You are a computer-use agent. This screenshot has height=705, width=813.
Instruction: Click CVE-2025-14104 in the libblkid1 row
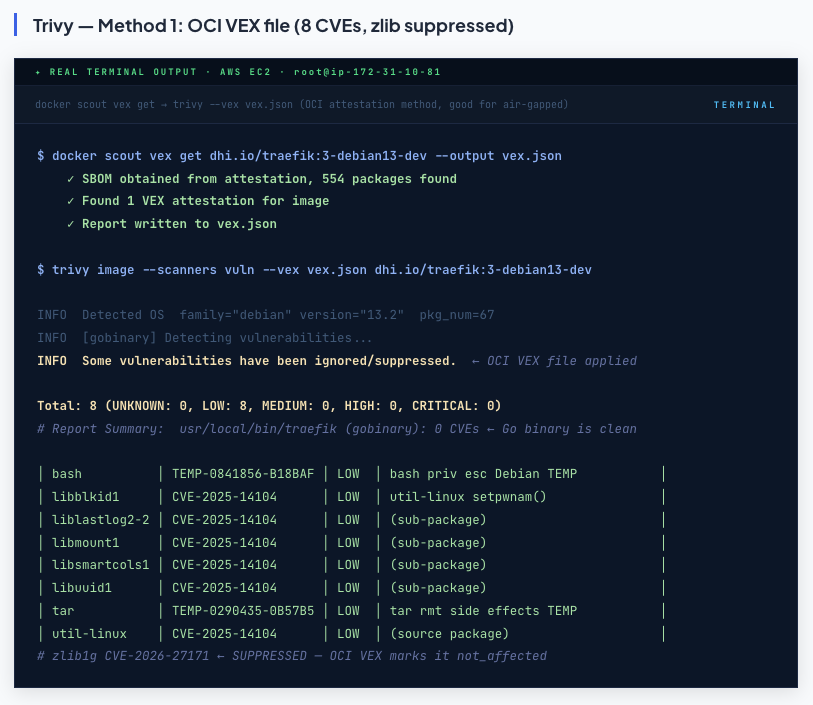tap(224, 497)
